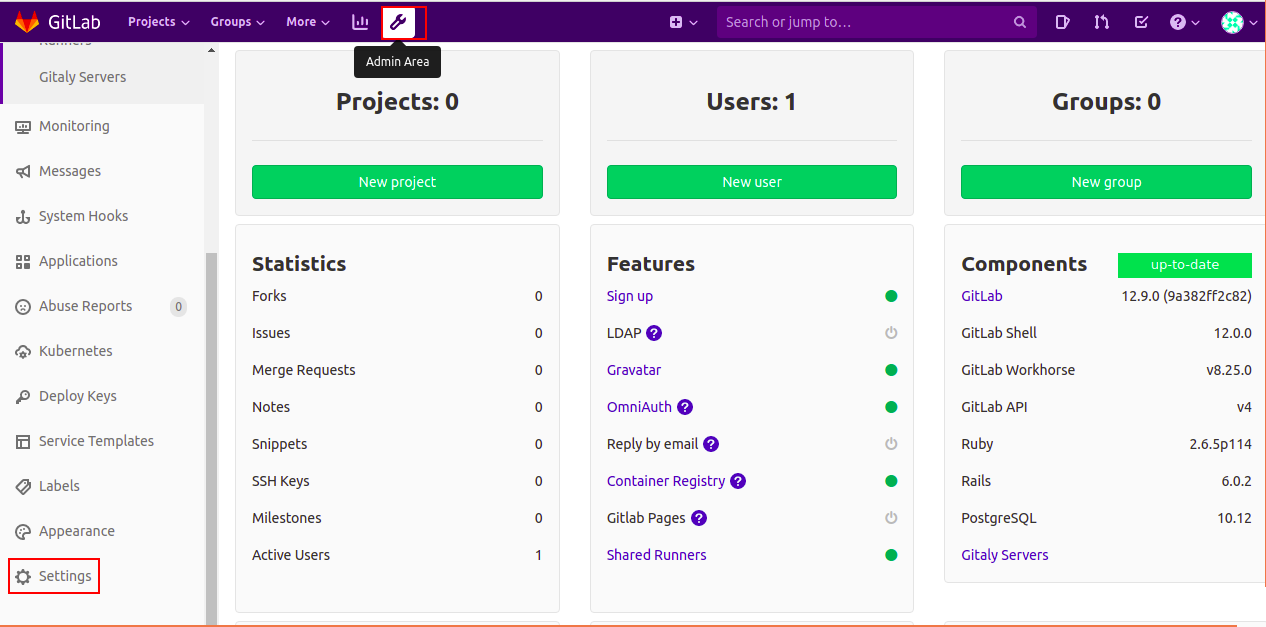Open merge requests icon in top bar

1102,22
